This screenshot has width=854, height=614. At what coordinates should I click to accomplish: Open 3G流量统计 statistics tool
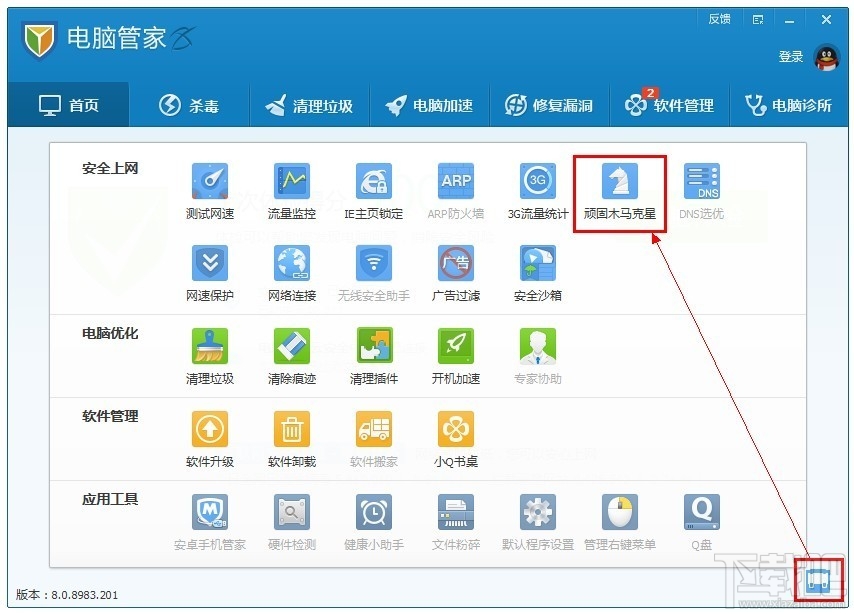pos(538,191)
